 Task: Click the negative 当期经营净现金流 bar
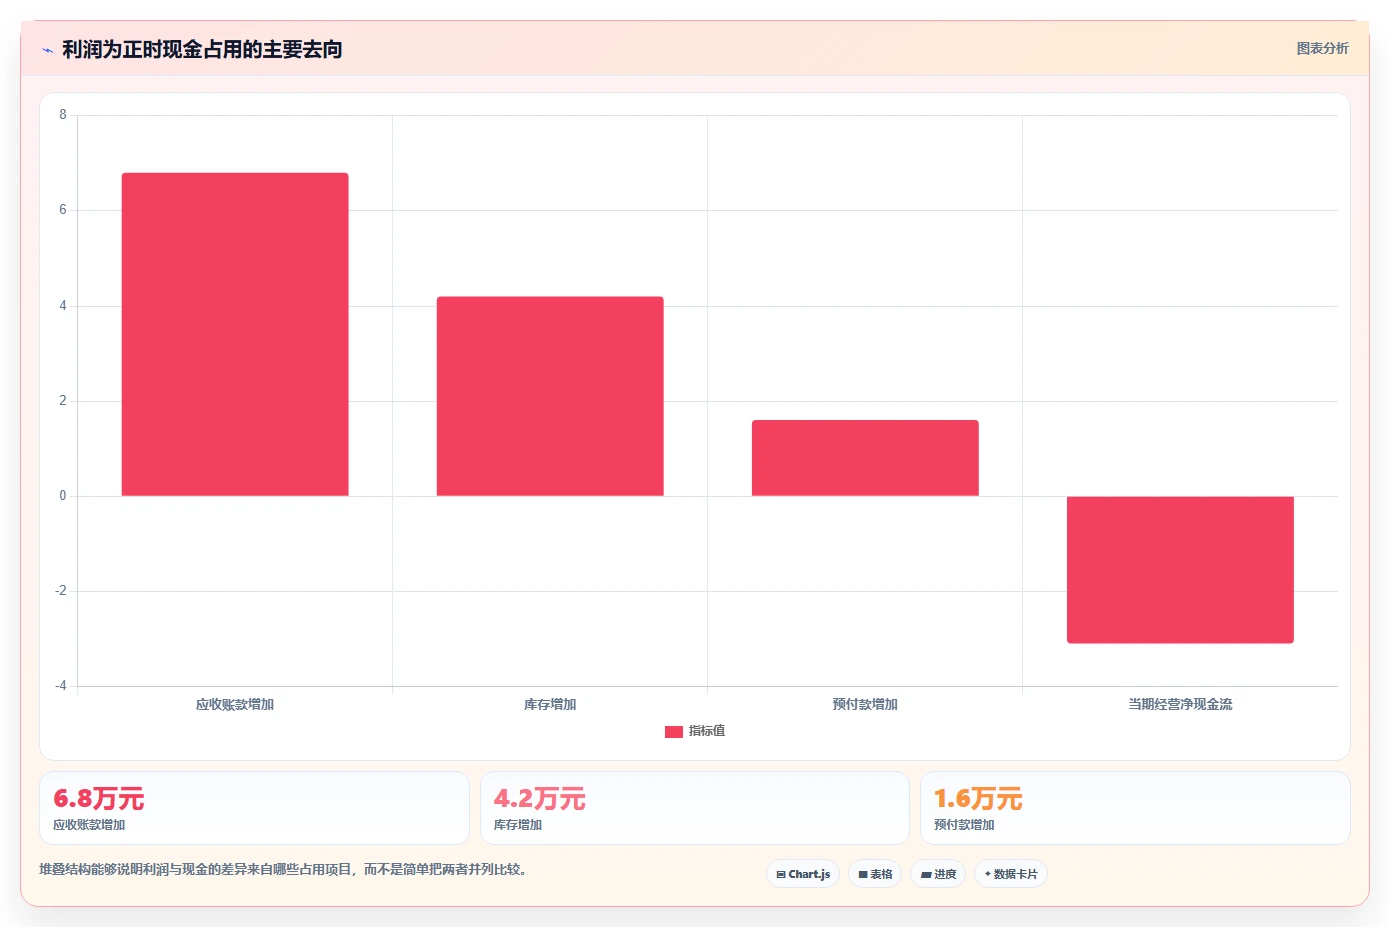(1180, 569)
